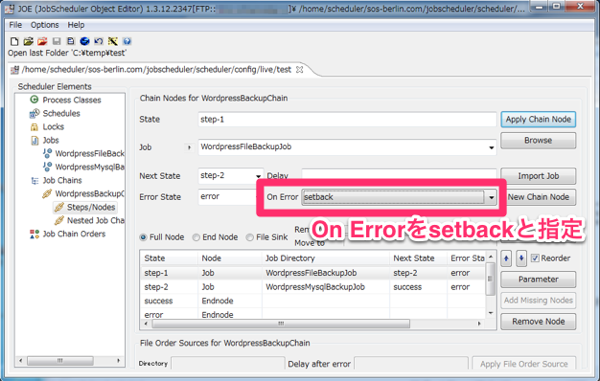Click the blue globe toolbar icon

coord(85,41)
